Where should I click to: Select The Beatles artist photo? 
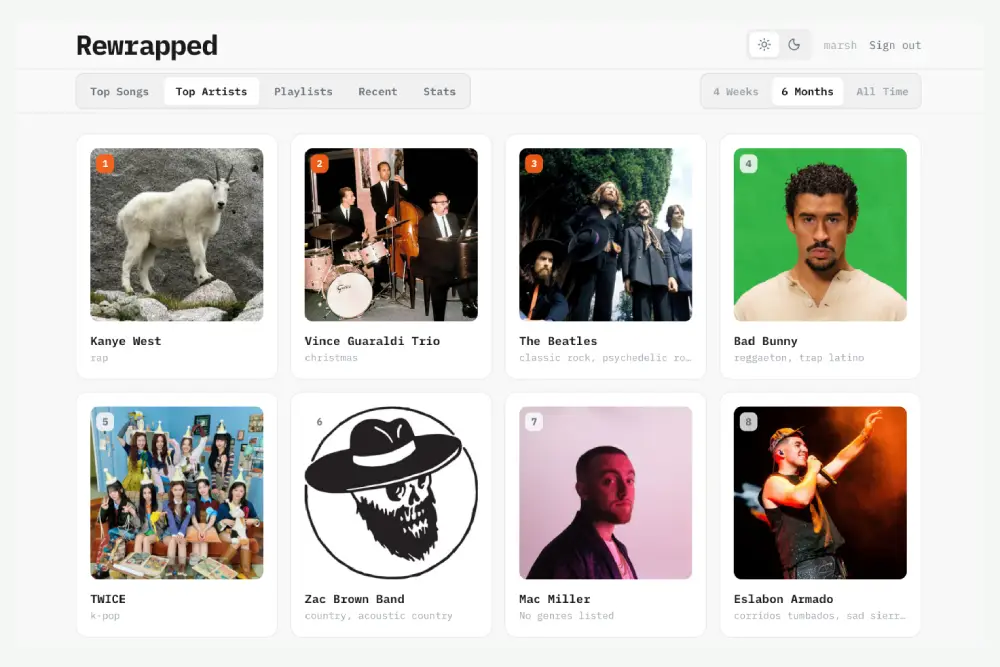(605, 235)
